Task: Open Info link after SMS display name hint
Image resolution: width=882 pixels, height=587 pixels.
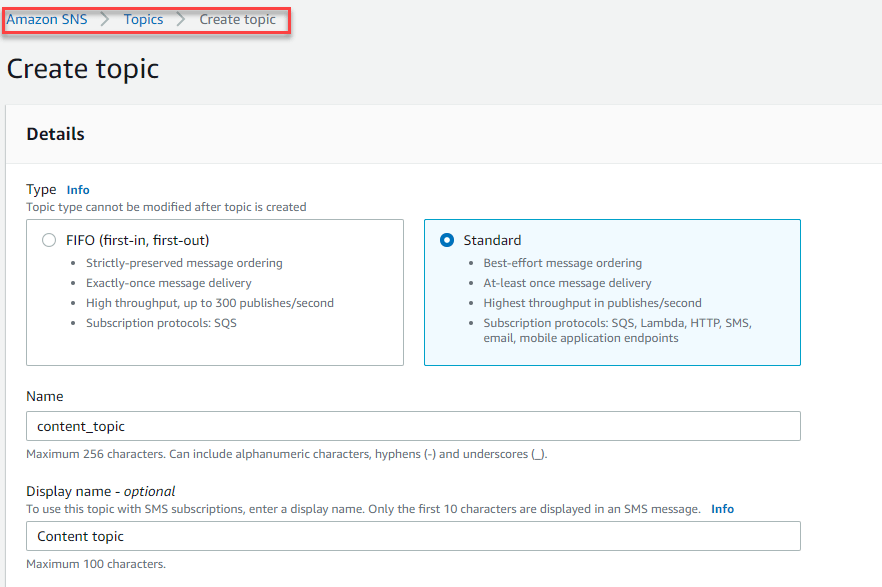Action: 722,509
